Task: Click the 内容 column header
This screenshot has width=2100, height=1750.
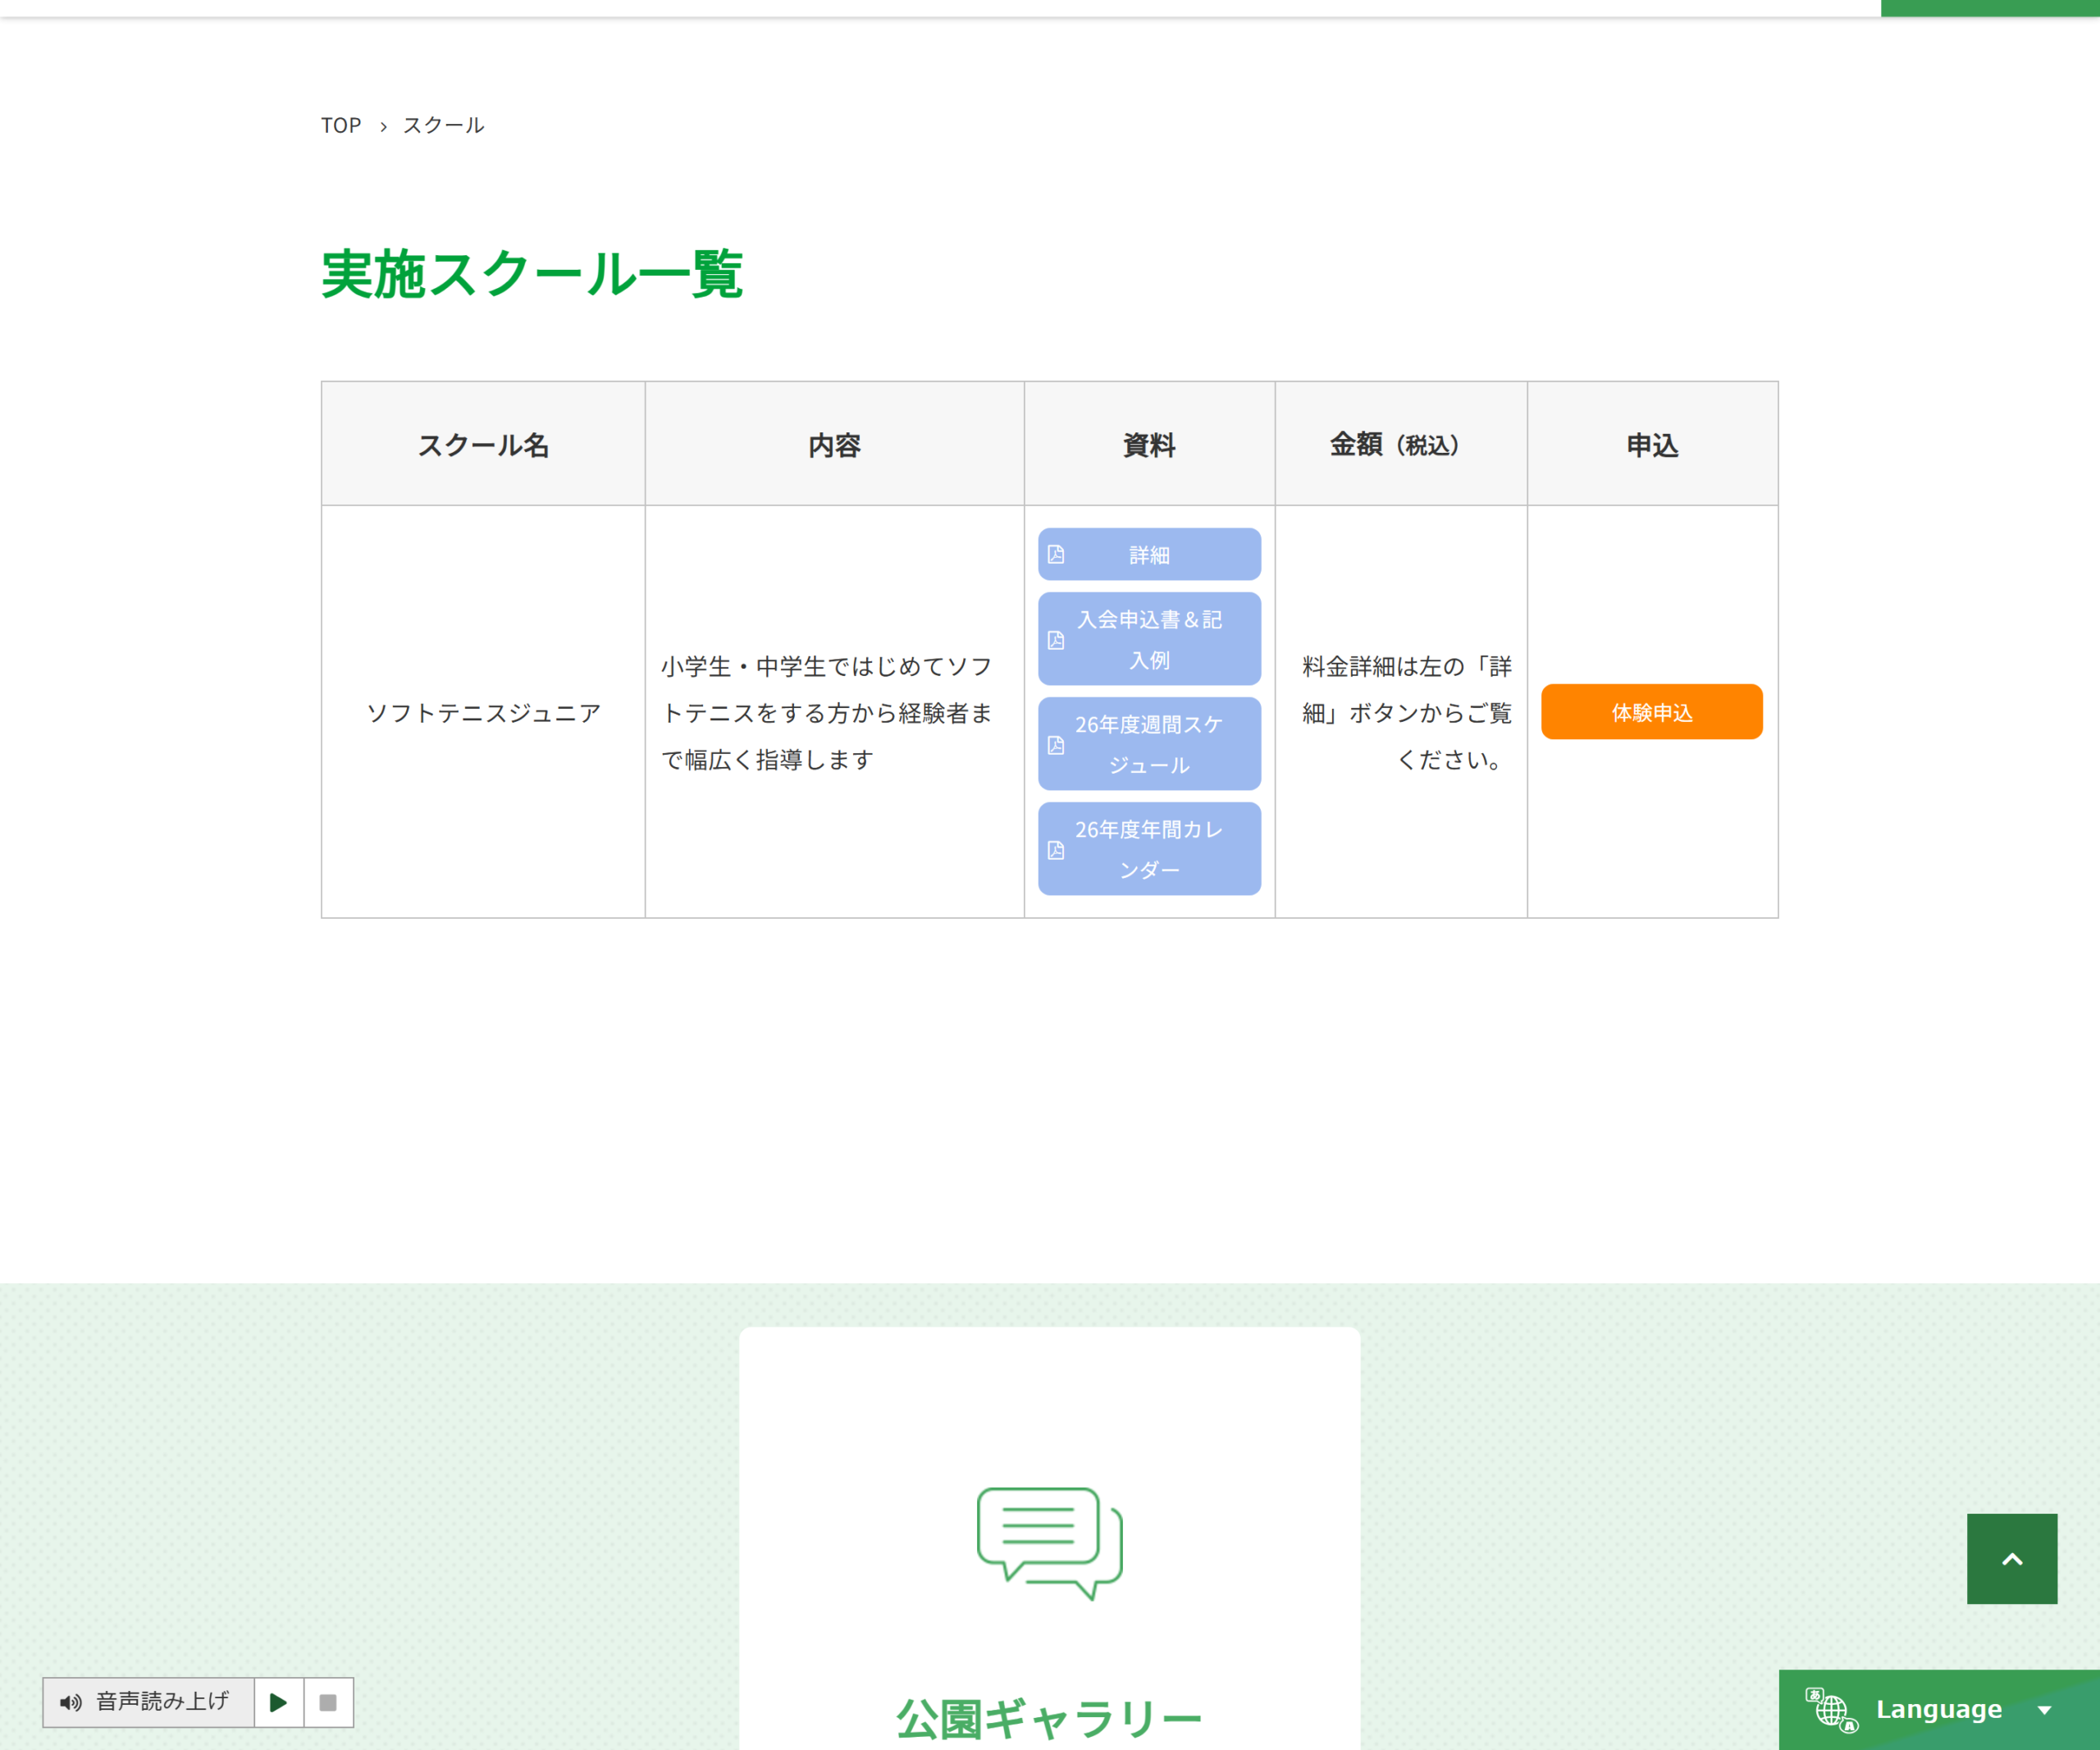Action: tap(834, 444)
